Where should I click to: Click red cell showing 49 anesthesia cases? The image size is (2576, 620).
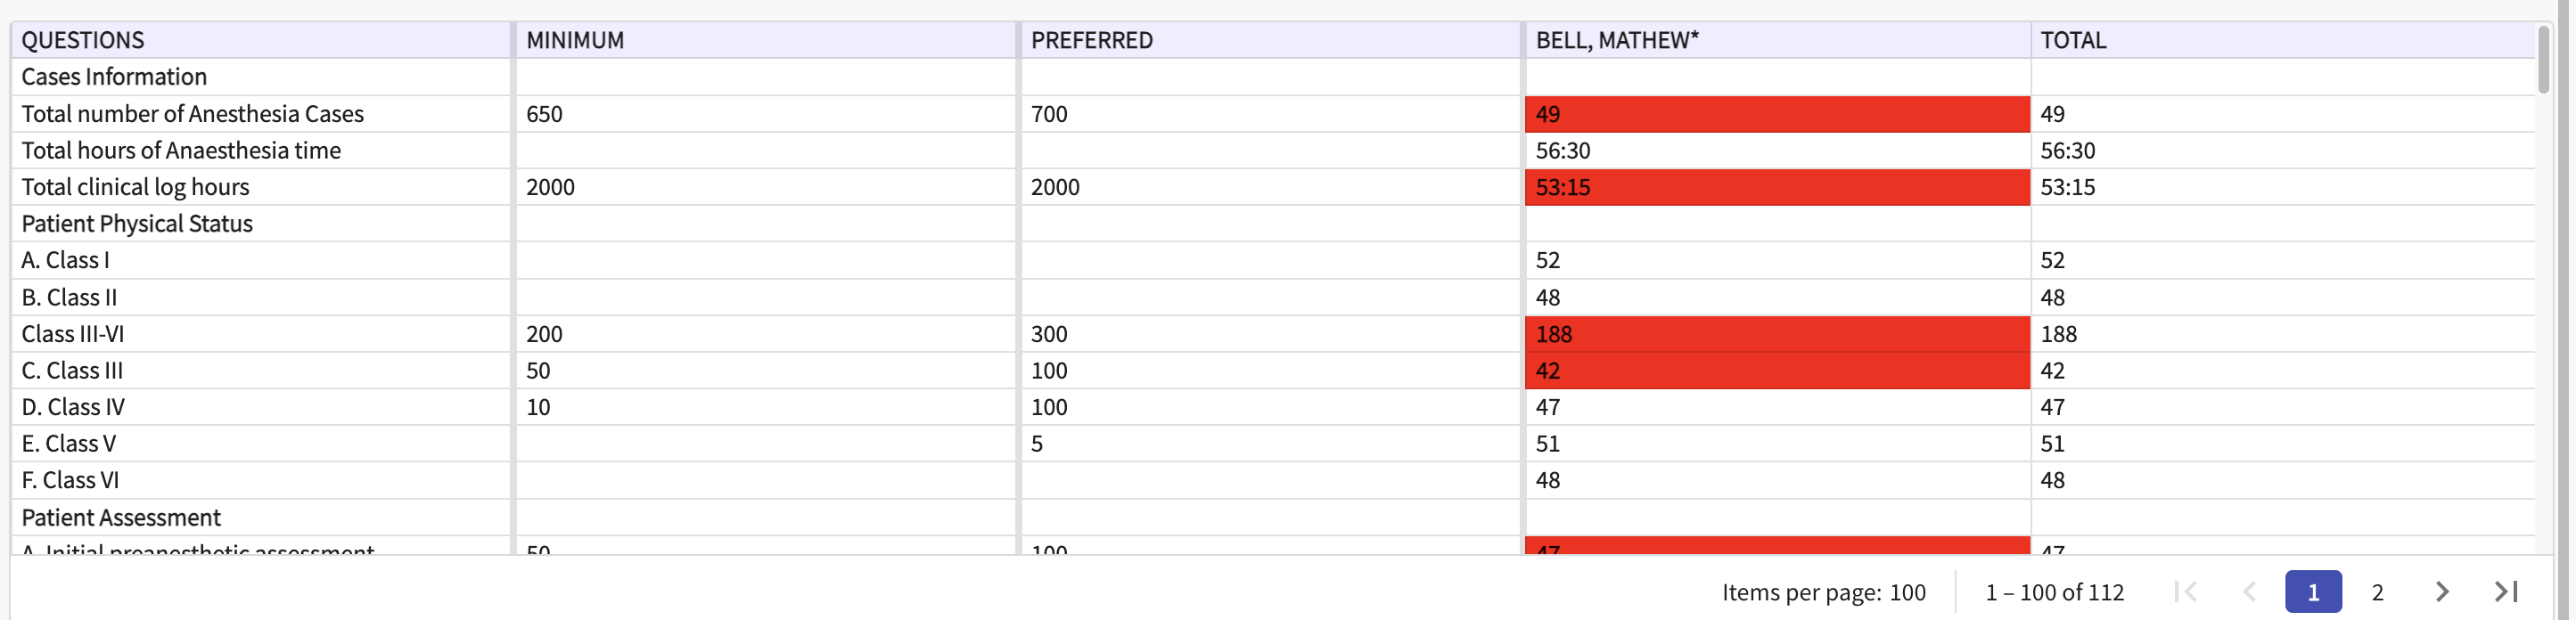click(x=1776, y=114)
